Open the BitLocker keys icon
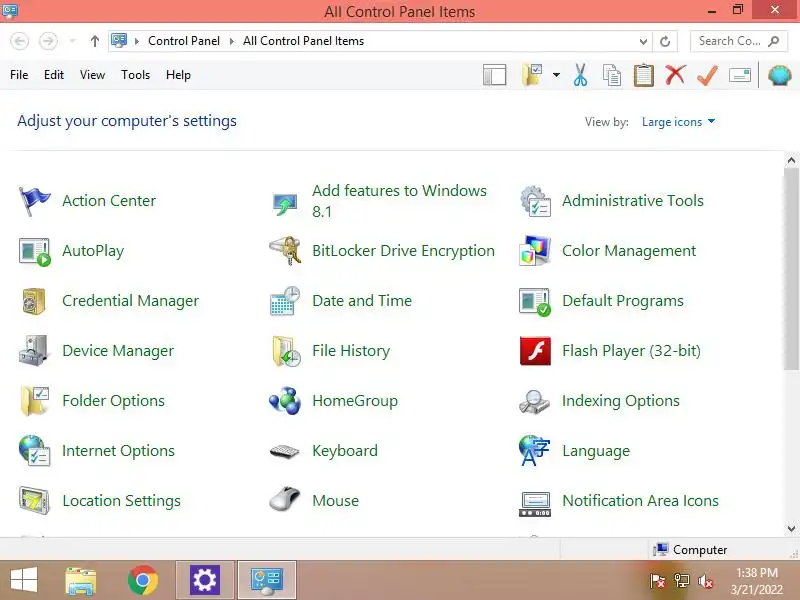Image resolution: width=800 pixels, height=600 pixels. (285, 251)
